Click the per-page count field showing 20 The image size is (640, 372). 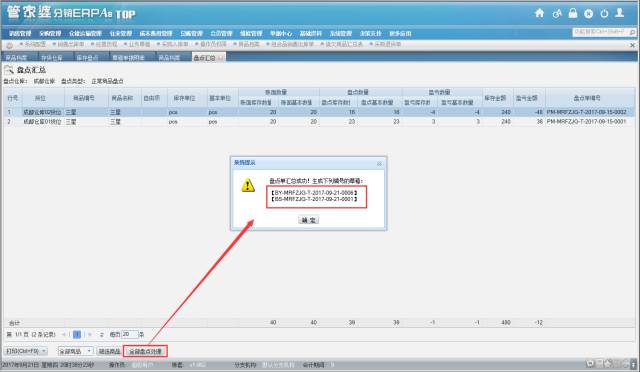click(x=130, y=334)
